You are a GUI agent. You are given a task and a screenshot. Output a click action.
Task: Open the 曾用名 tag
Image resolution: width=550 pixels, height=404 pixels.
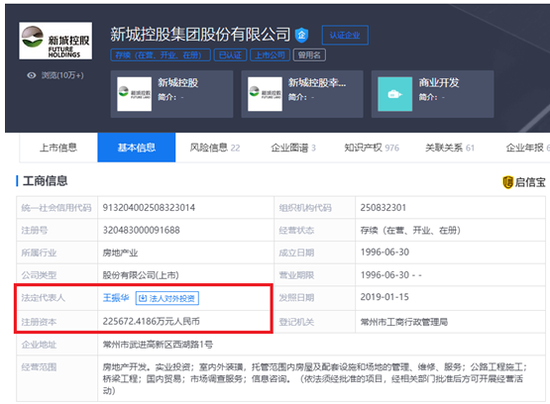(309, 55)
